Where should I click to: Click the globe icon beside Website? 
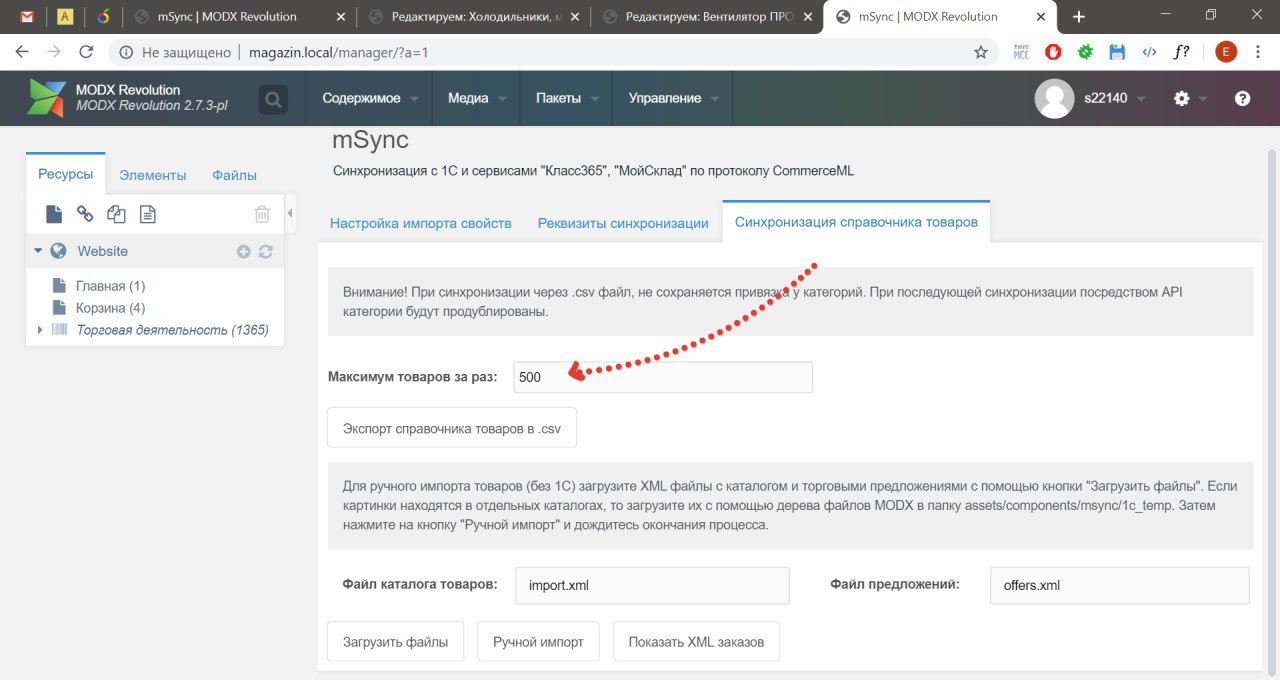tap(58, 251)
